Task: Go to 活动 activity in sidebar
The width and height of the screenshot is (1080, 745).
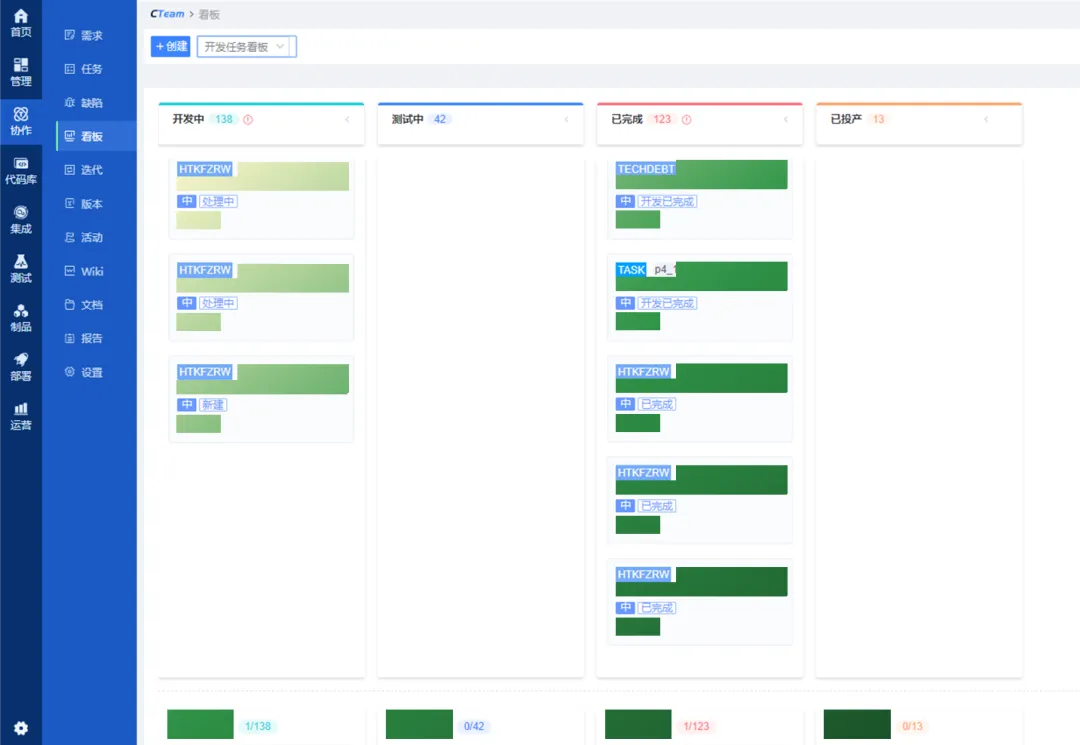Action: (90, 238)
